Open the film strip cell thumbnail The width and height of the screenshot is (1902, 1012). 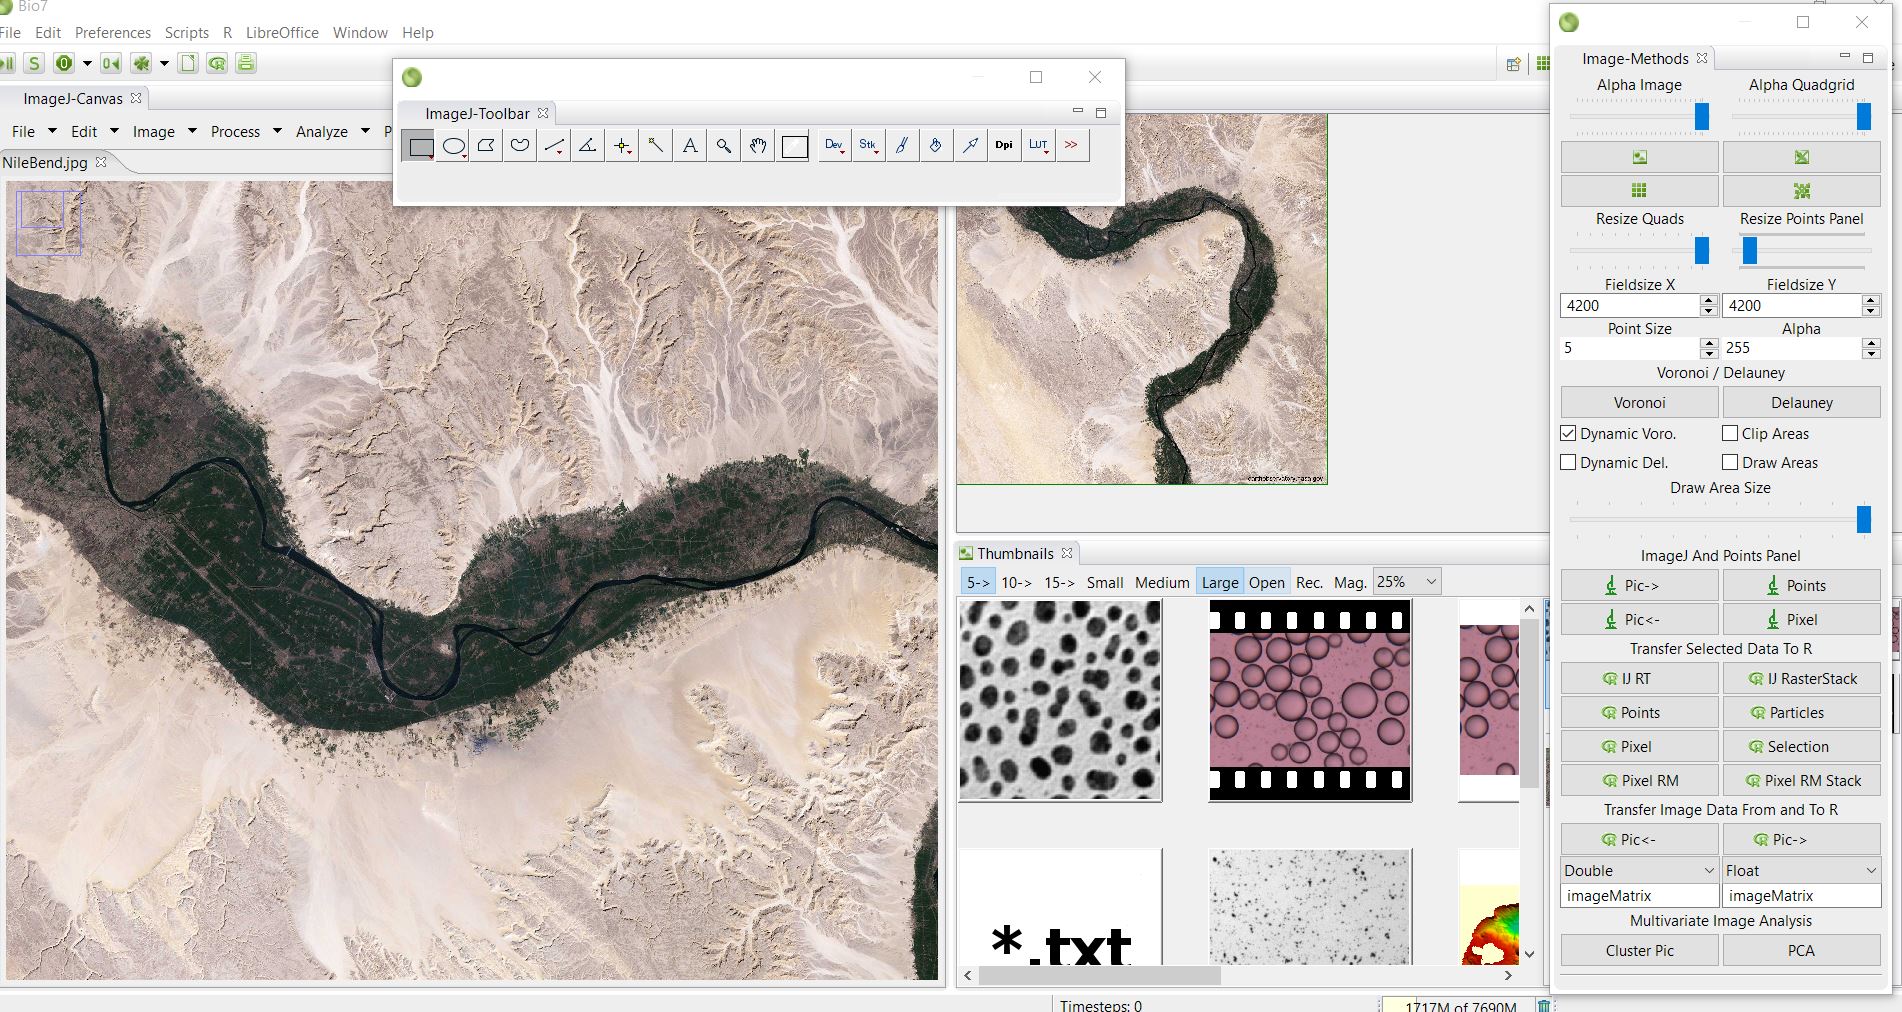point(1310,700)
